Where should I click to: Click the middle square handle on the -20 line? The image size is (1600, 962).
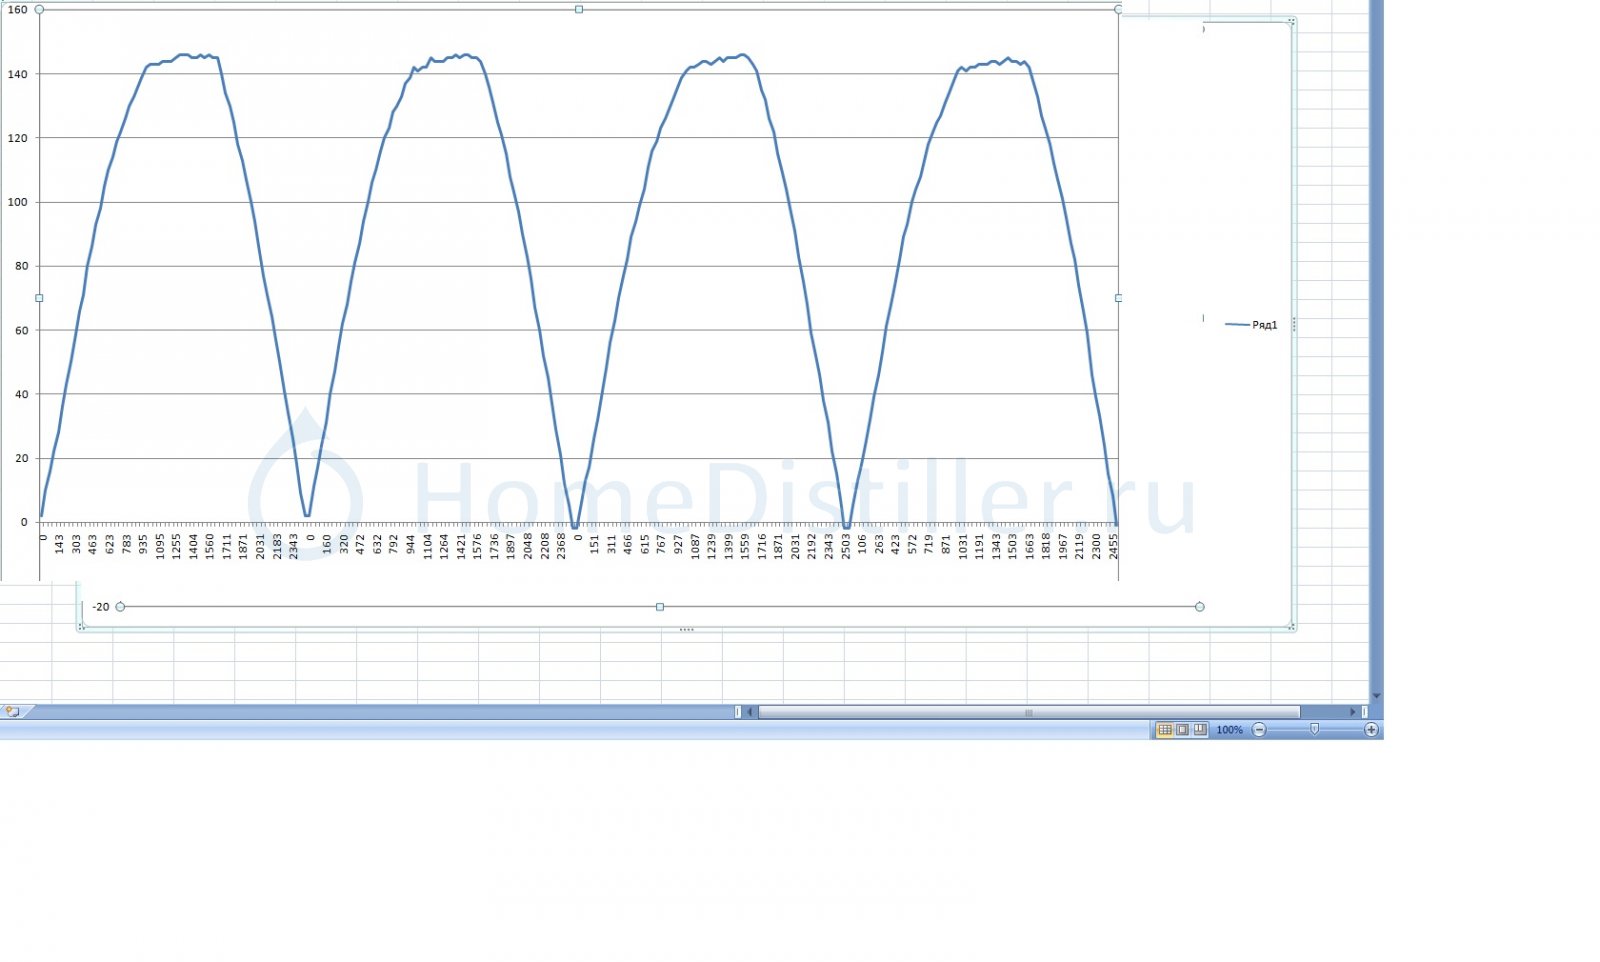point(659,607)
